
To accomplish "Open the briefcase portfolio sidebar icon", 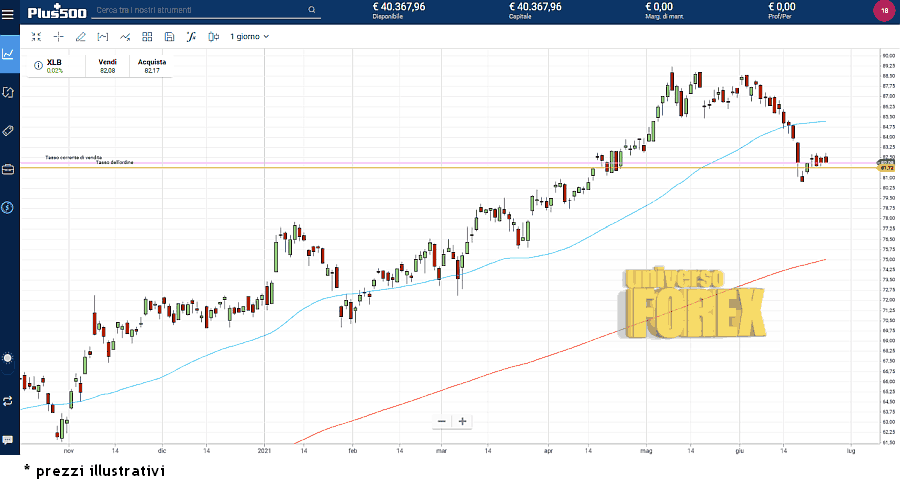I will tap(9, 169).
